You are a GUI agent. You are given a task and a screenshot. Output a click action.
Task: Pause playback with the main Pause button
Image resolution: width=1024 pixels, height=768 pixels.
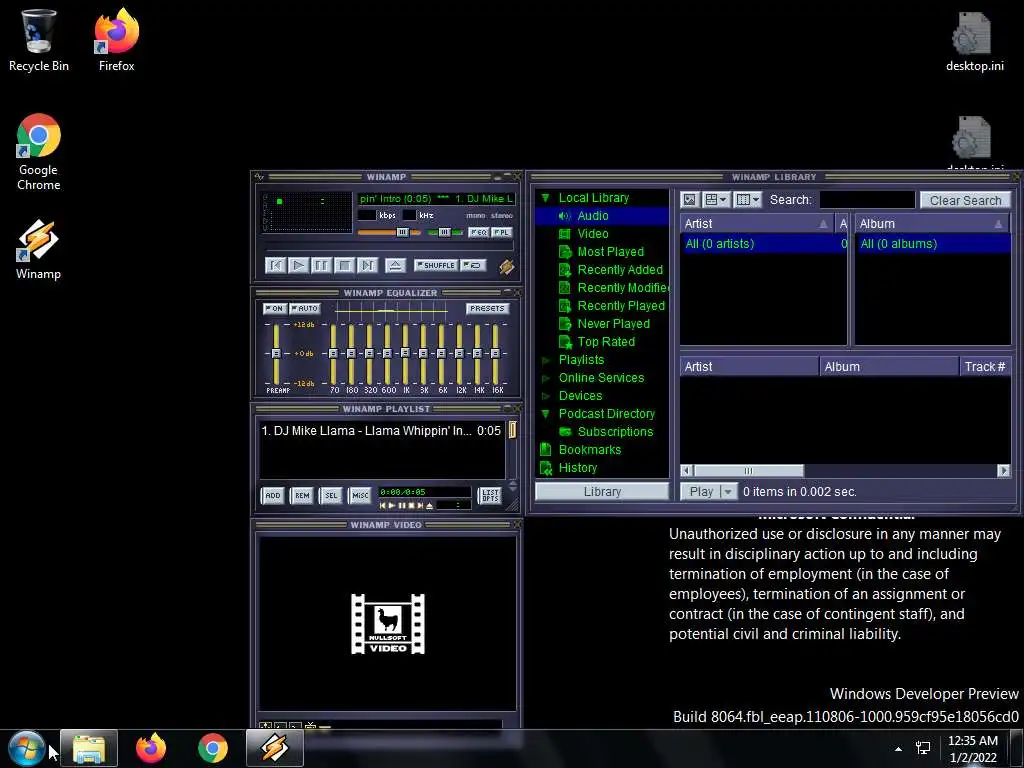321,265
